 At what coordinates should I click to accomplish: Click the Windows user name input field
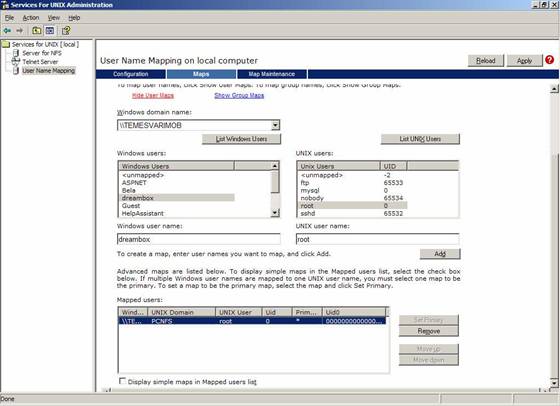point(199,239)
